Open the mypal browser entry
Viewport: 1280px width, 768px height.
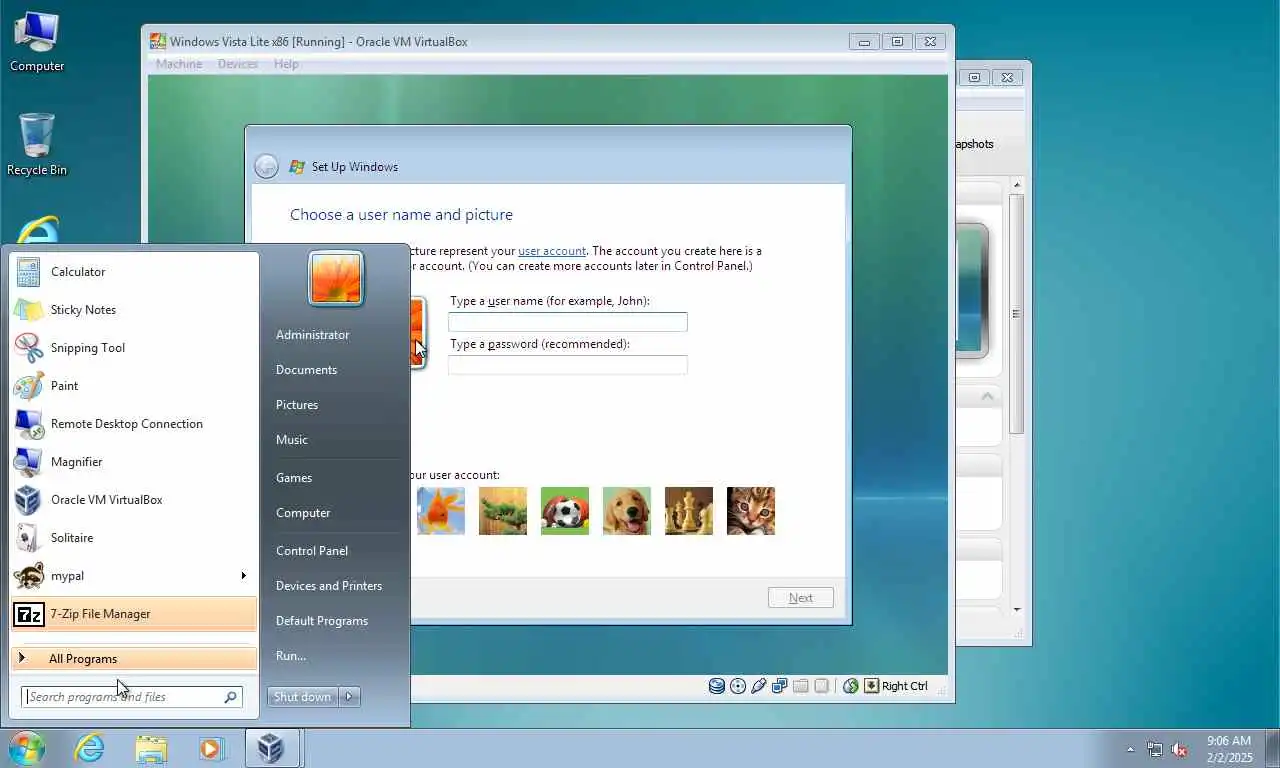[x=134, y=576]
